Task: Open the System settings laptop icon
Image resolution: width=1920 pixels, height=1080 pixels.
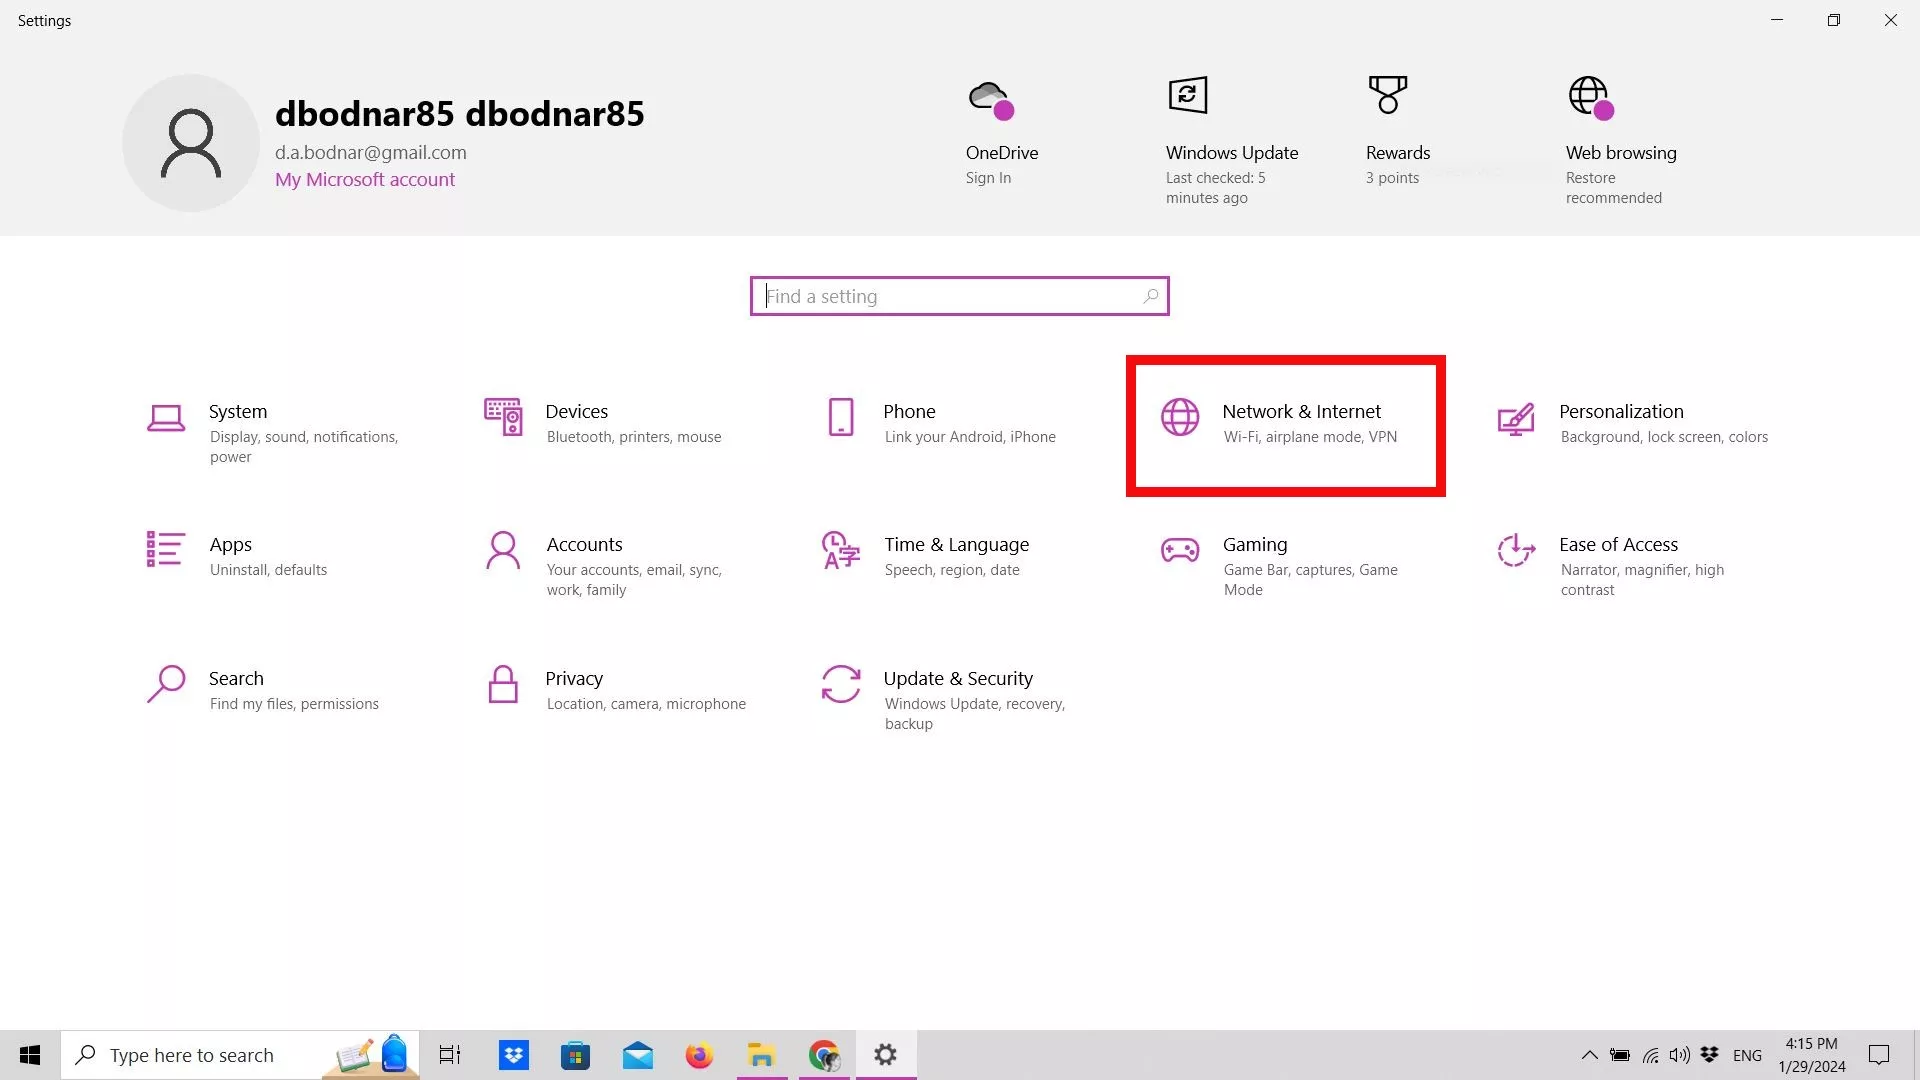Action: coord(166,418)
